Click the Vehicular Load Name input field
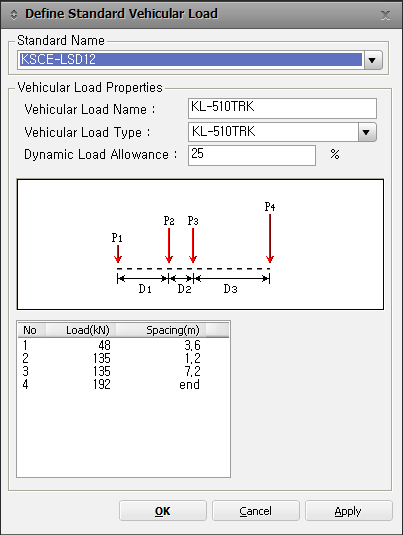 282,108
